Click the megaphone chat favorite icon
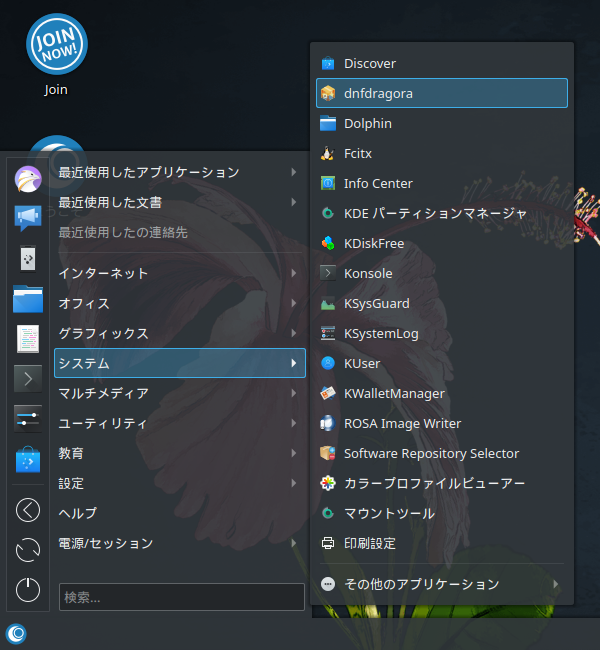The height and width of the screenshot is (650, 600). 28,218
